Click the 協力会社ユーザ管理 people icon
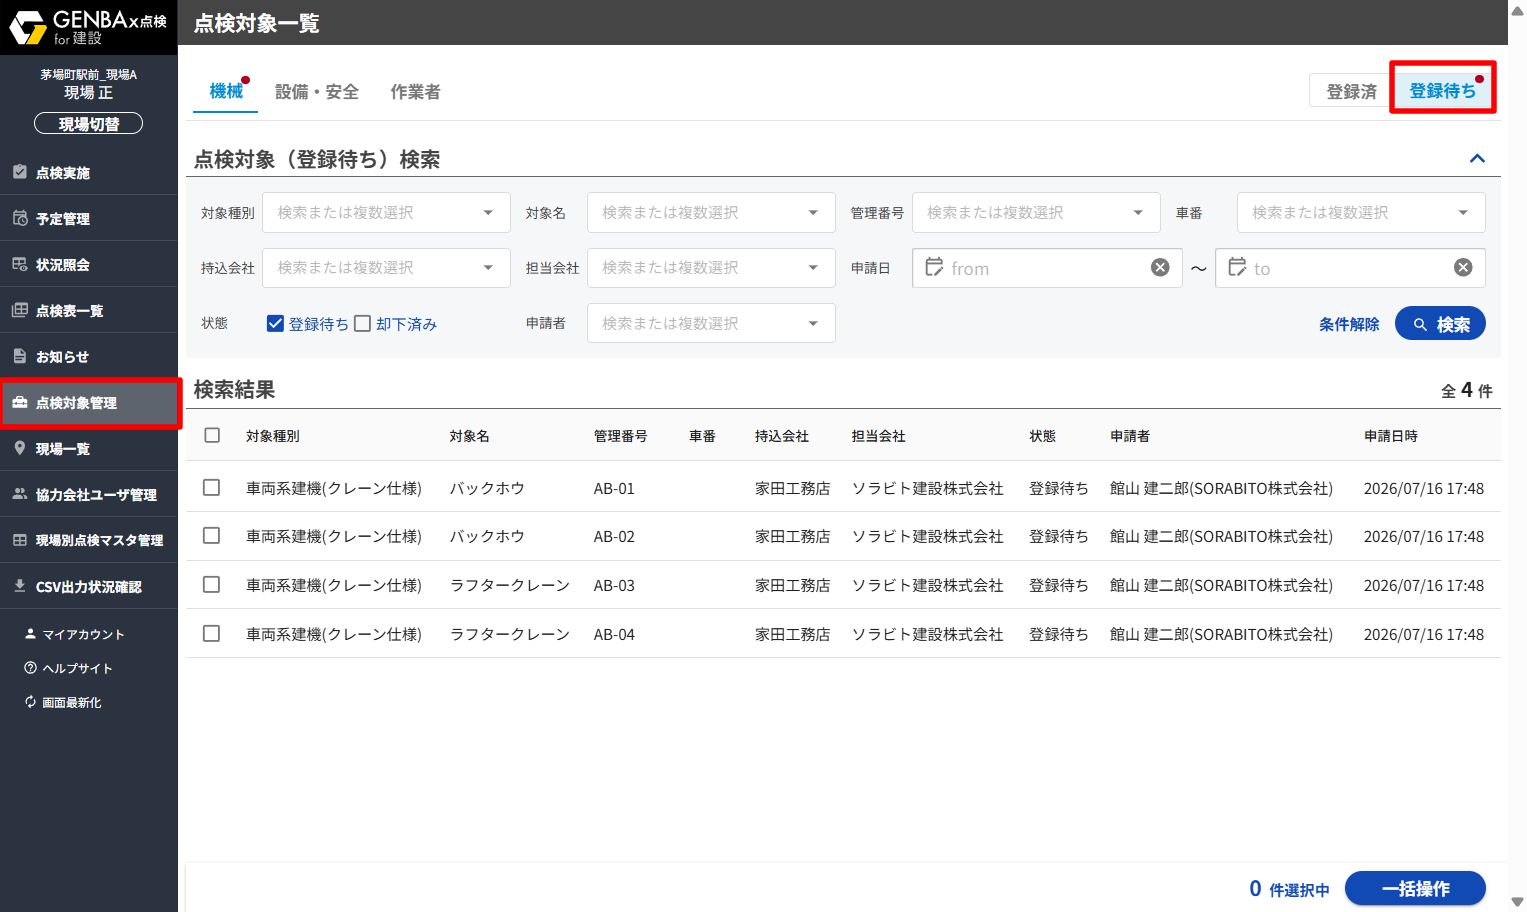Image resolution: width=1527 pixels, height=912 pixels. (20, 494)
